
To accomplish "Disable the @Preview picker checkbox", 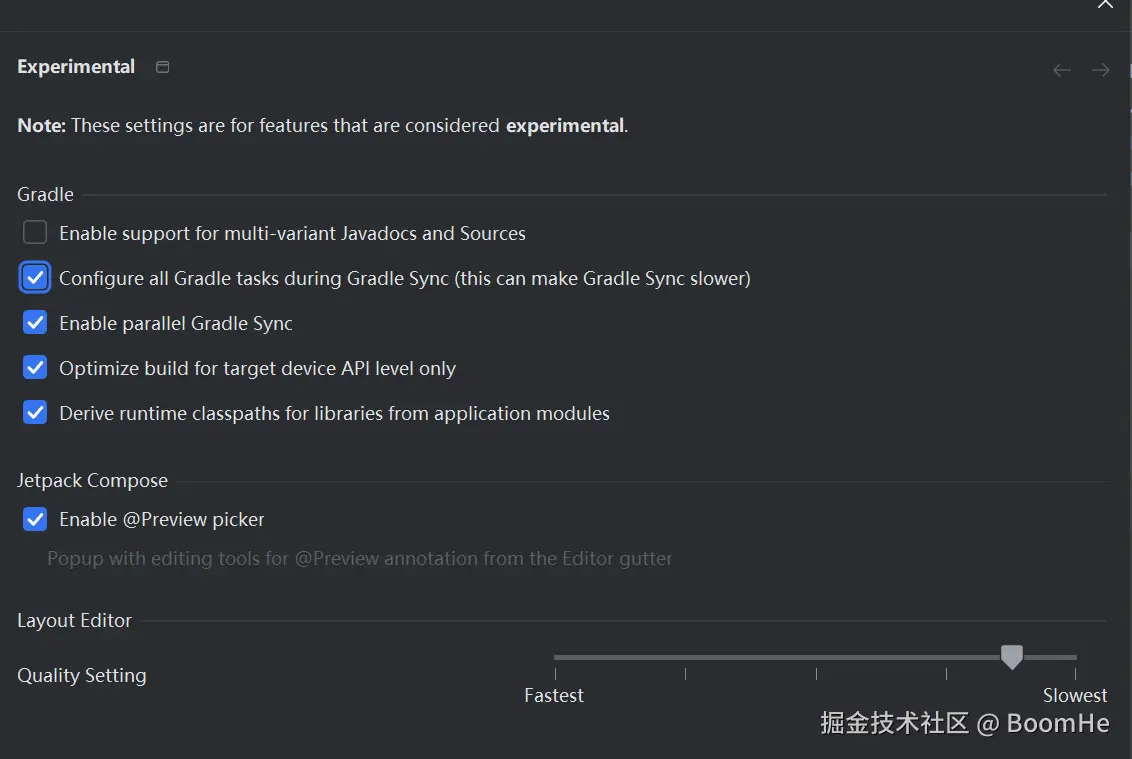I will pyautogui.click(x=35, y=519).
